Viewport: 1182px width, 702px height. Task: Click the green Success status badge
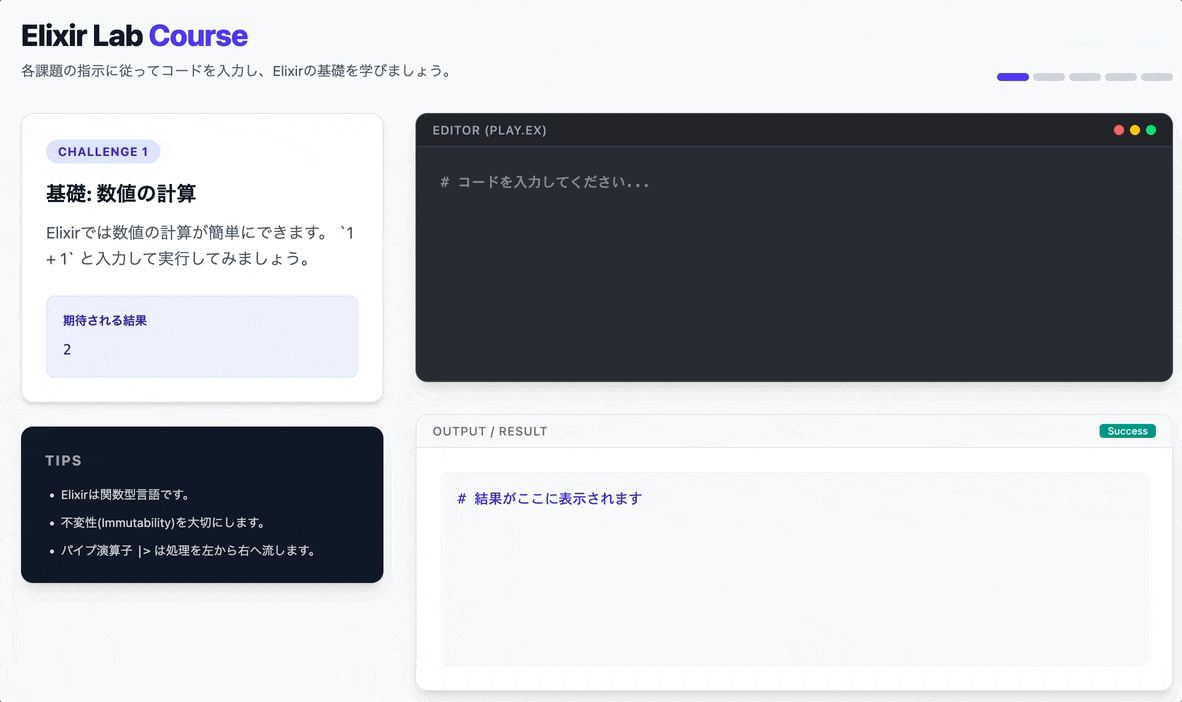click(1127, 430)
